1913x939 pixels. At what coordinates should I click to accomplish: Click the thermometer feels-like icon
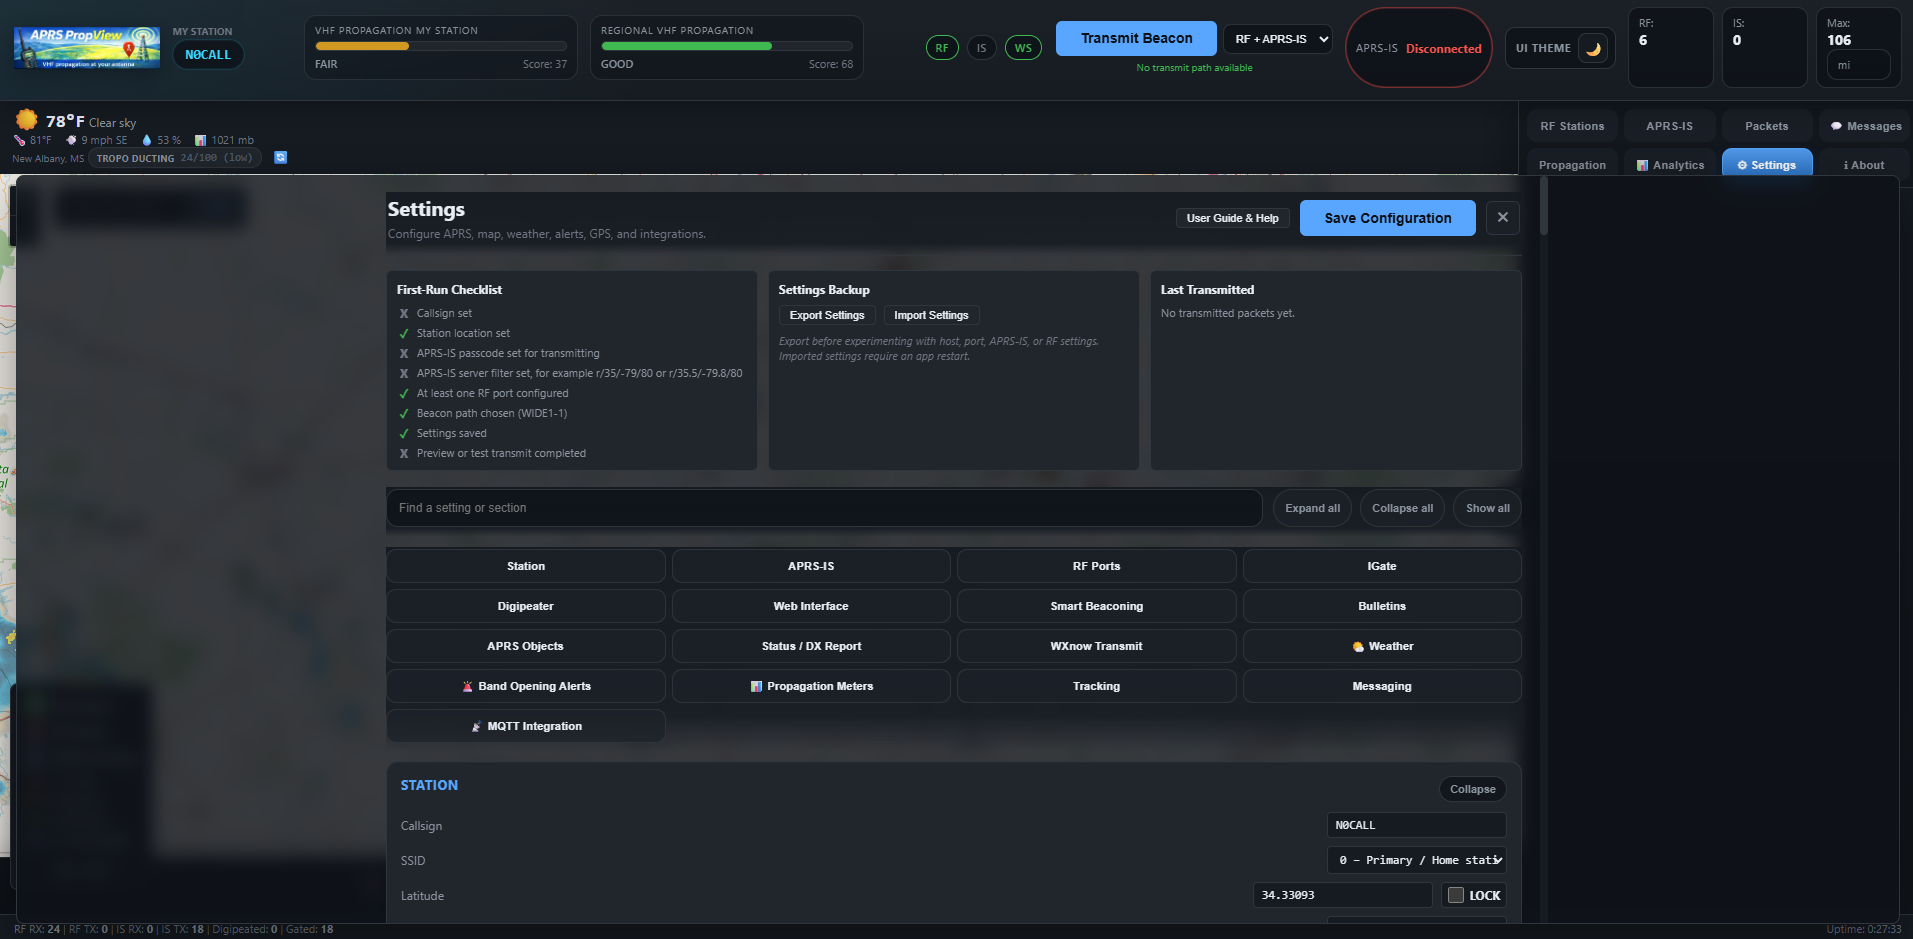(20, 140)
